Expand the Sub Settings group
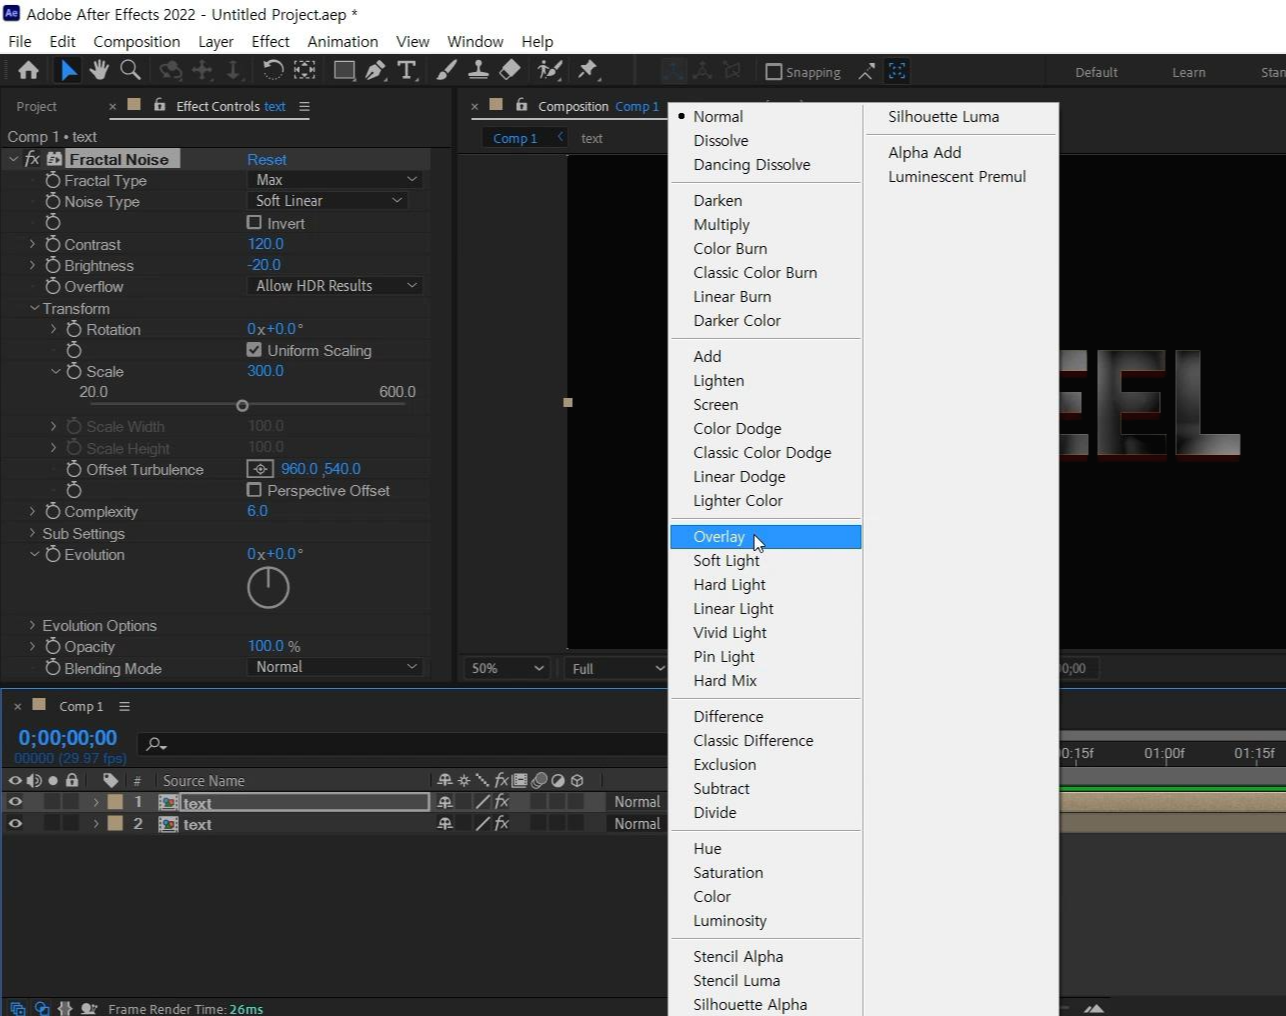Image resolution: width=1286 pixels, height=1016 pixels. (32, 533)
